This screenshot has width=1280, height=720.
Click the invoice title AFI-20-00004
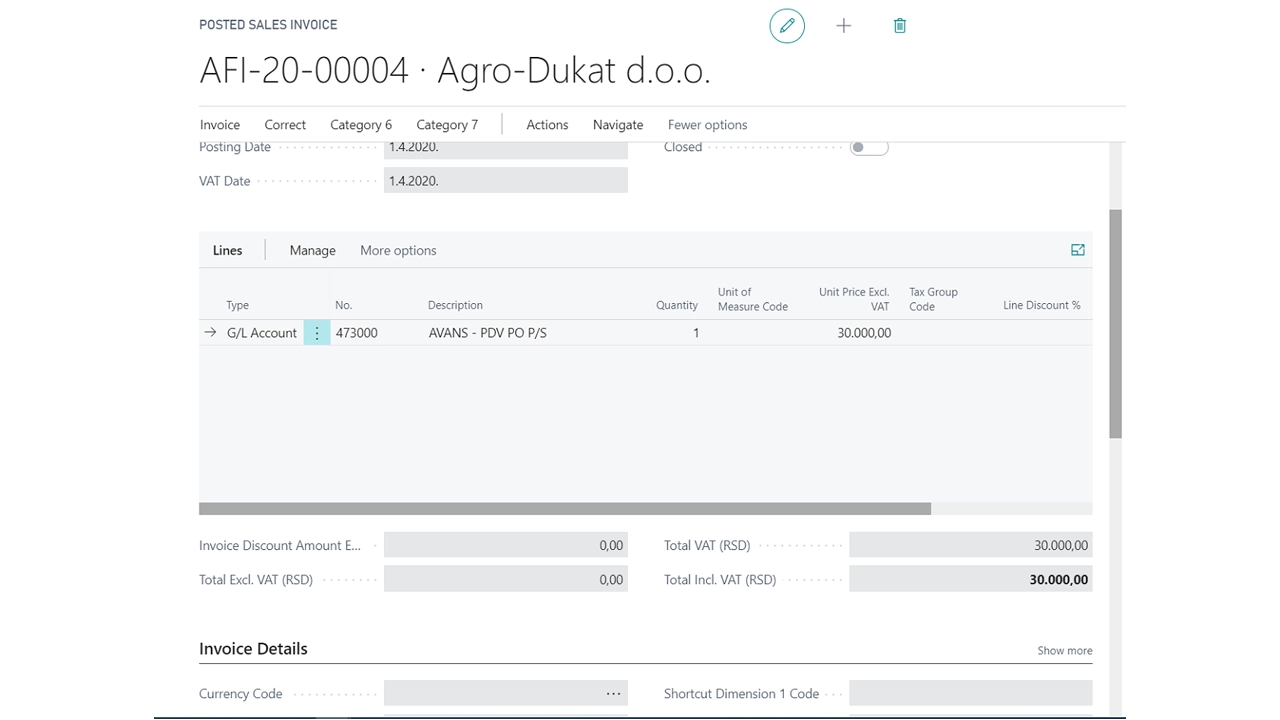[x=304, y=71]
